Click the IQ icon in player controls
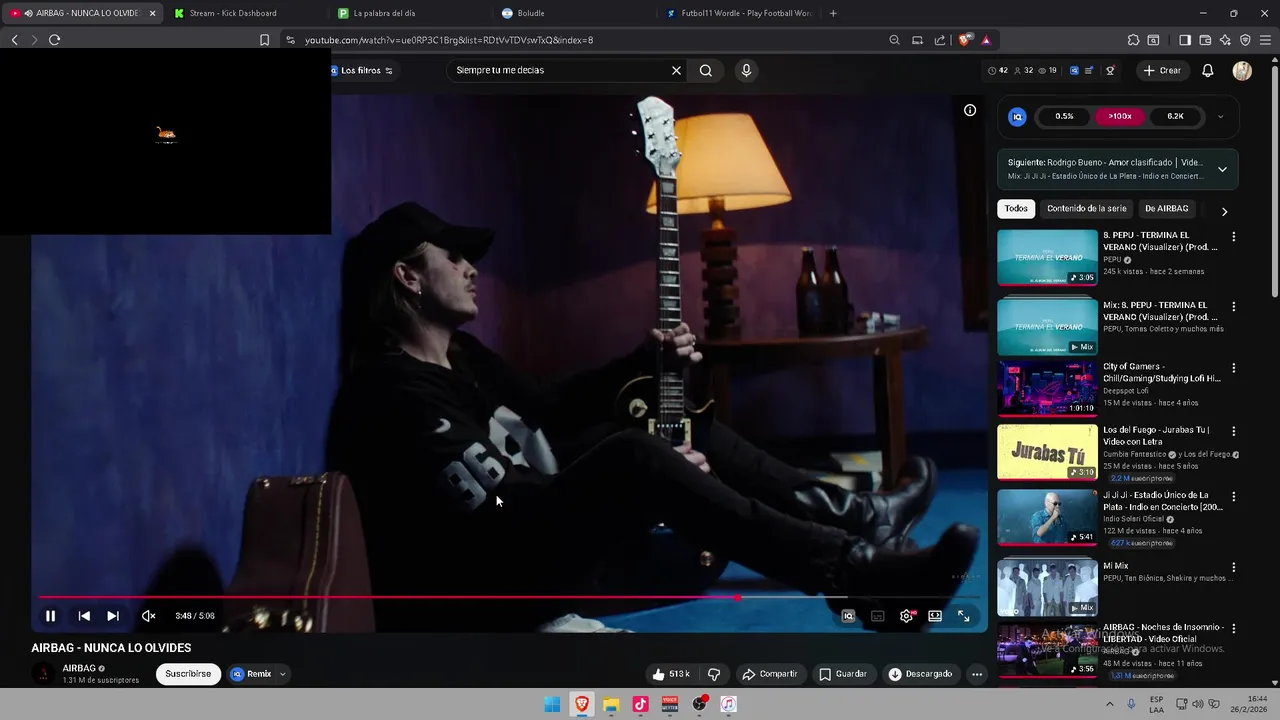This screenshot has height=720, width=1280. click(x=848, y=616)
